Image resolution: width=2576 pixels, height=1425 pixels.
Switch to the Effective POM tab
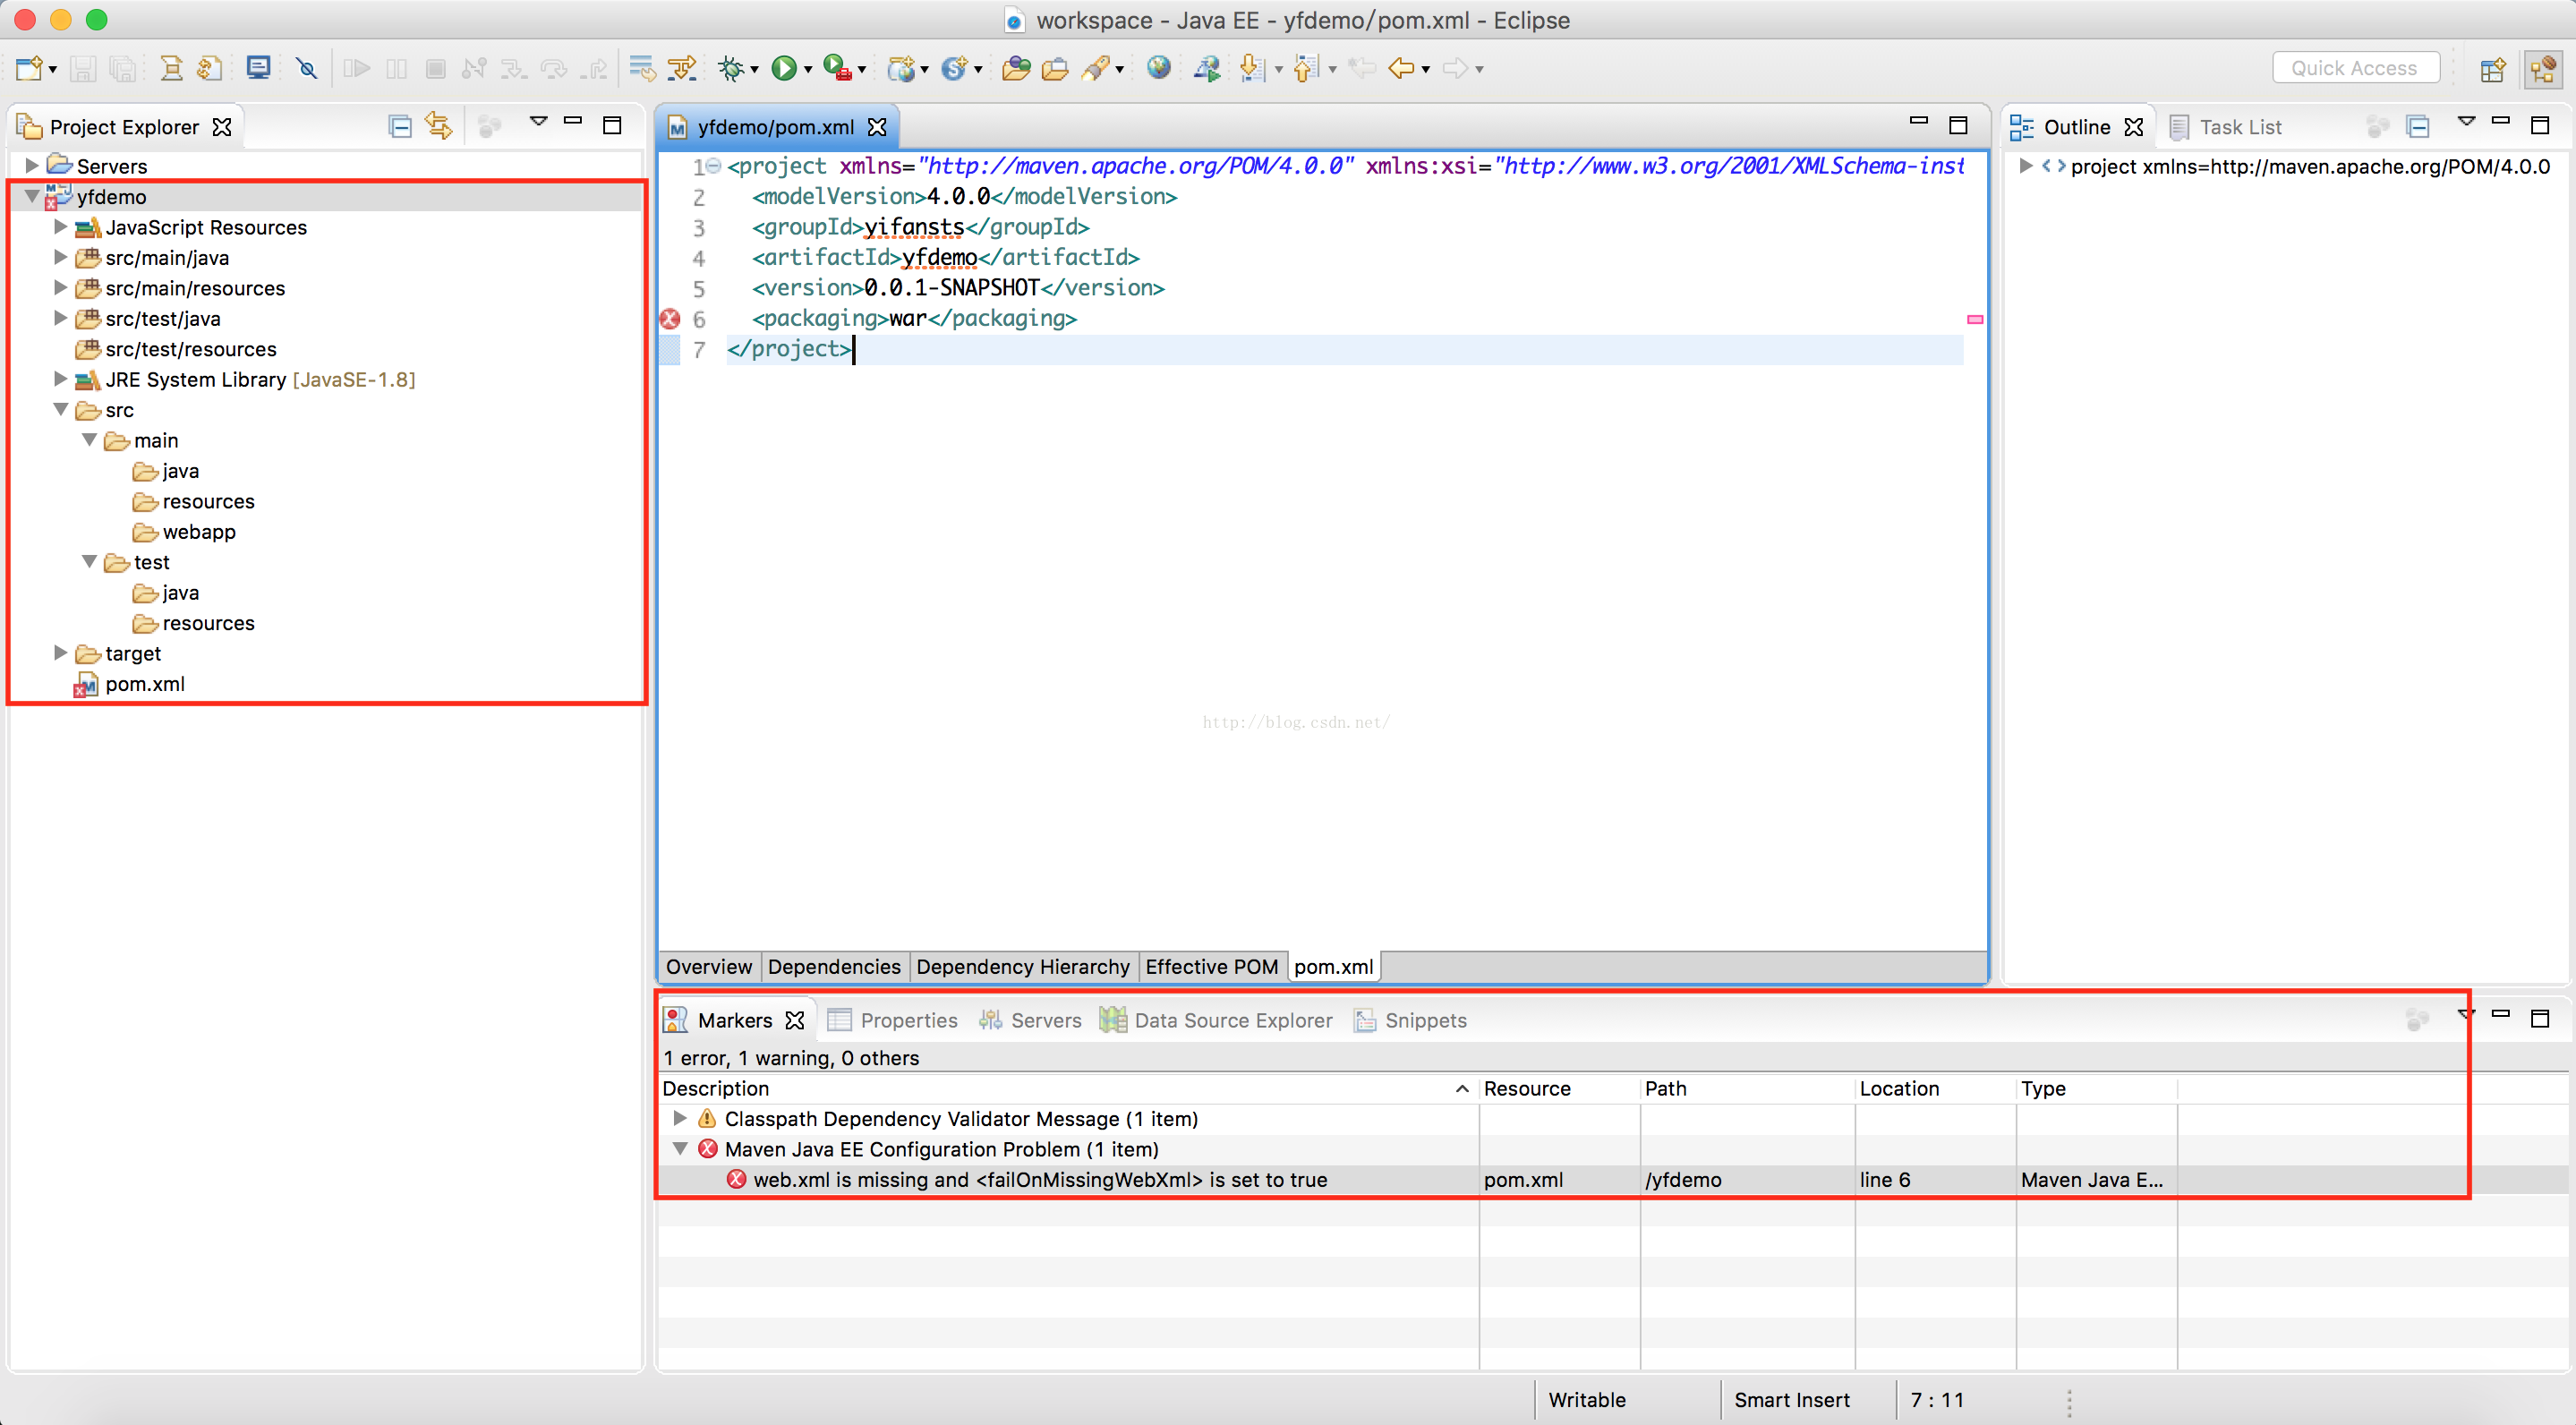click(x=1211, y=966)
